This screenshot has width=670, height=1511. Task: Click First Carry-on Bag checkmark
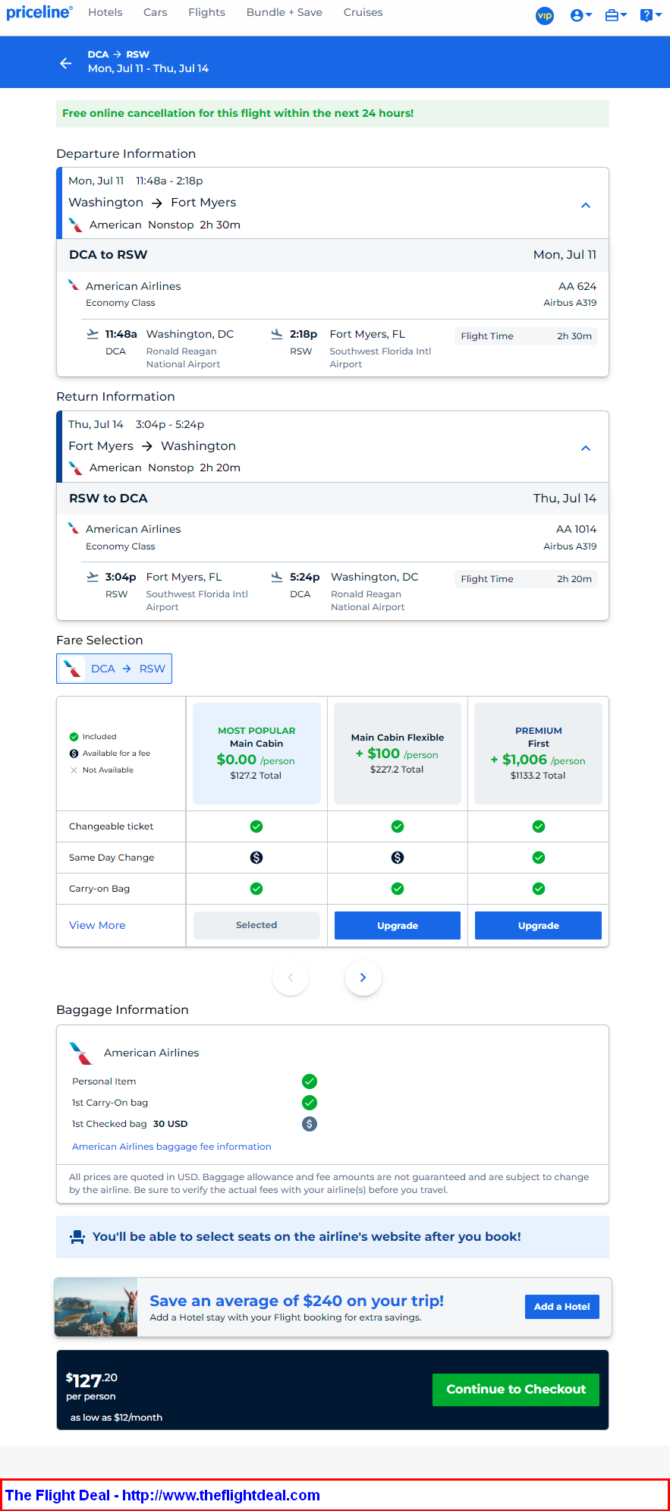point(538,888)
